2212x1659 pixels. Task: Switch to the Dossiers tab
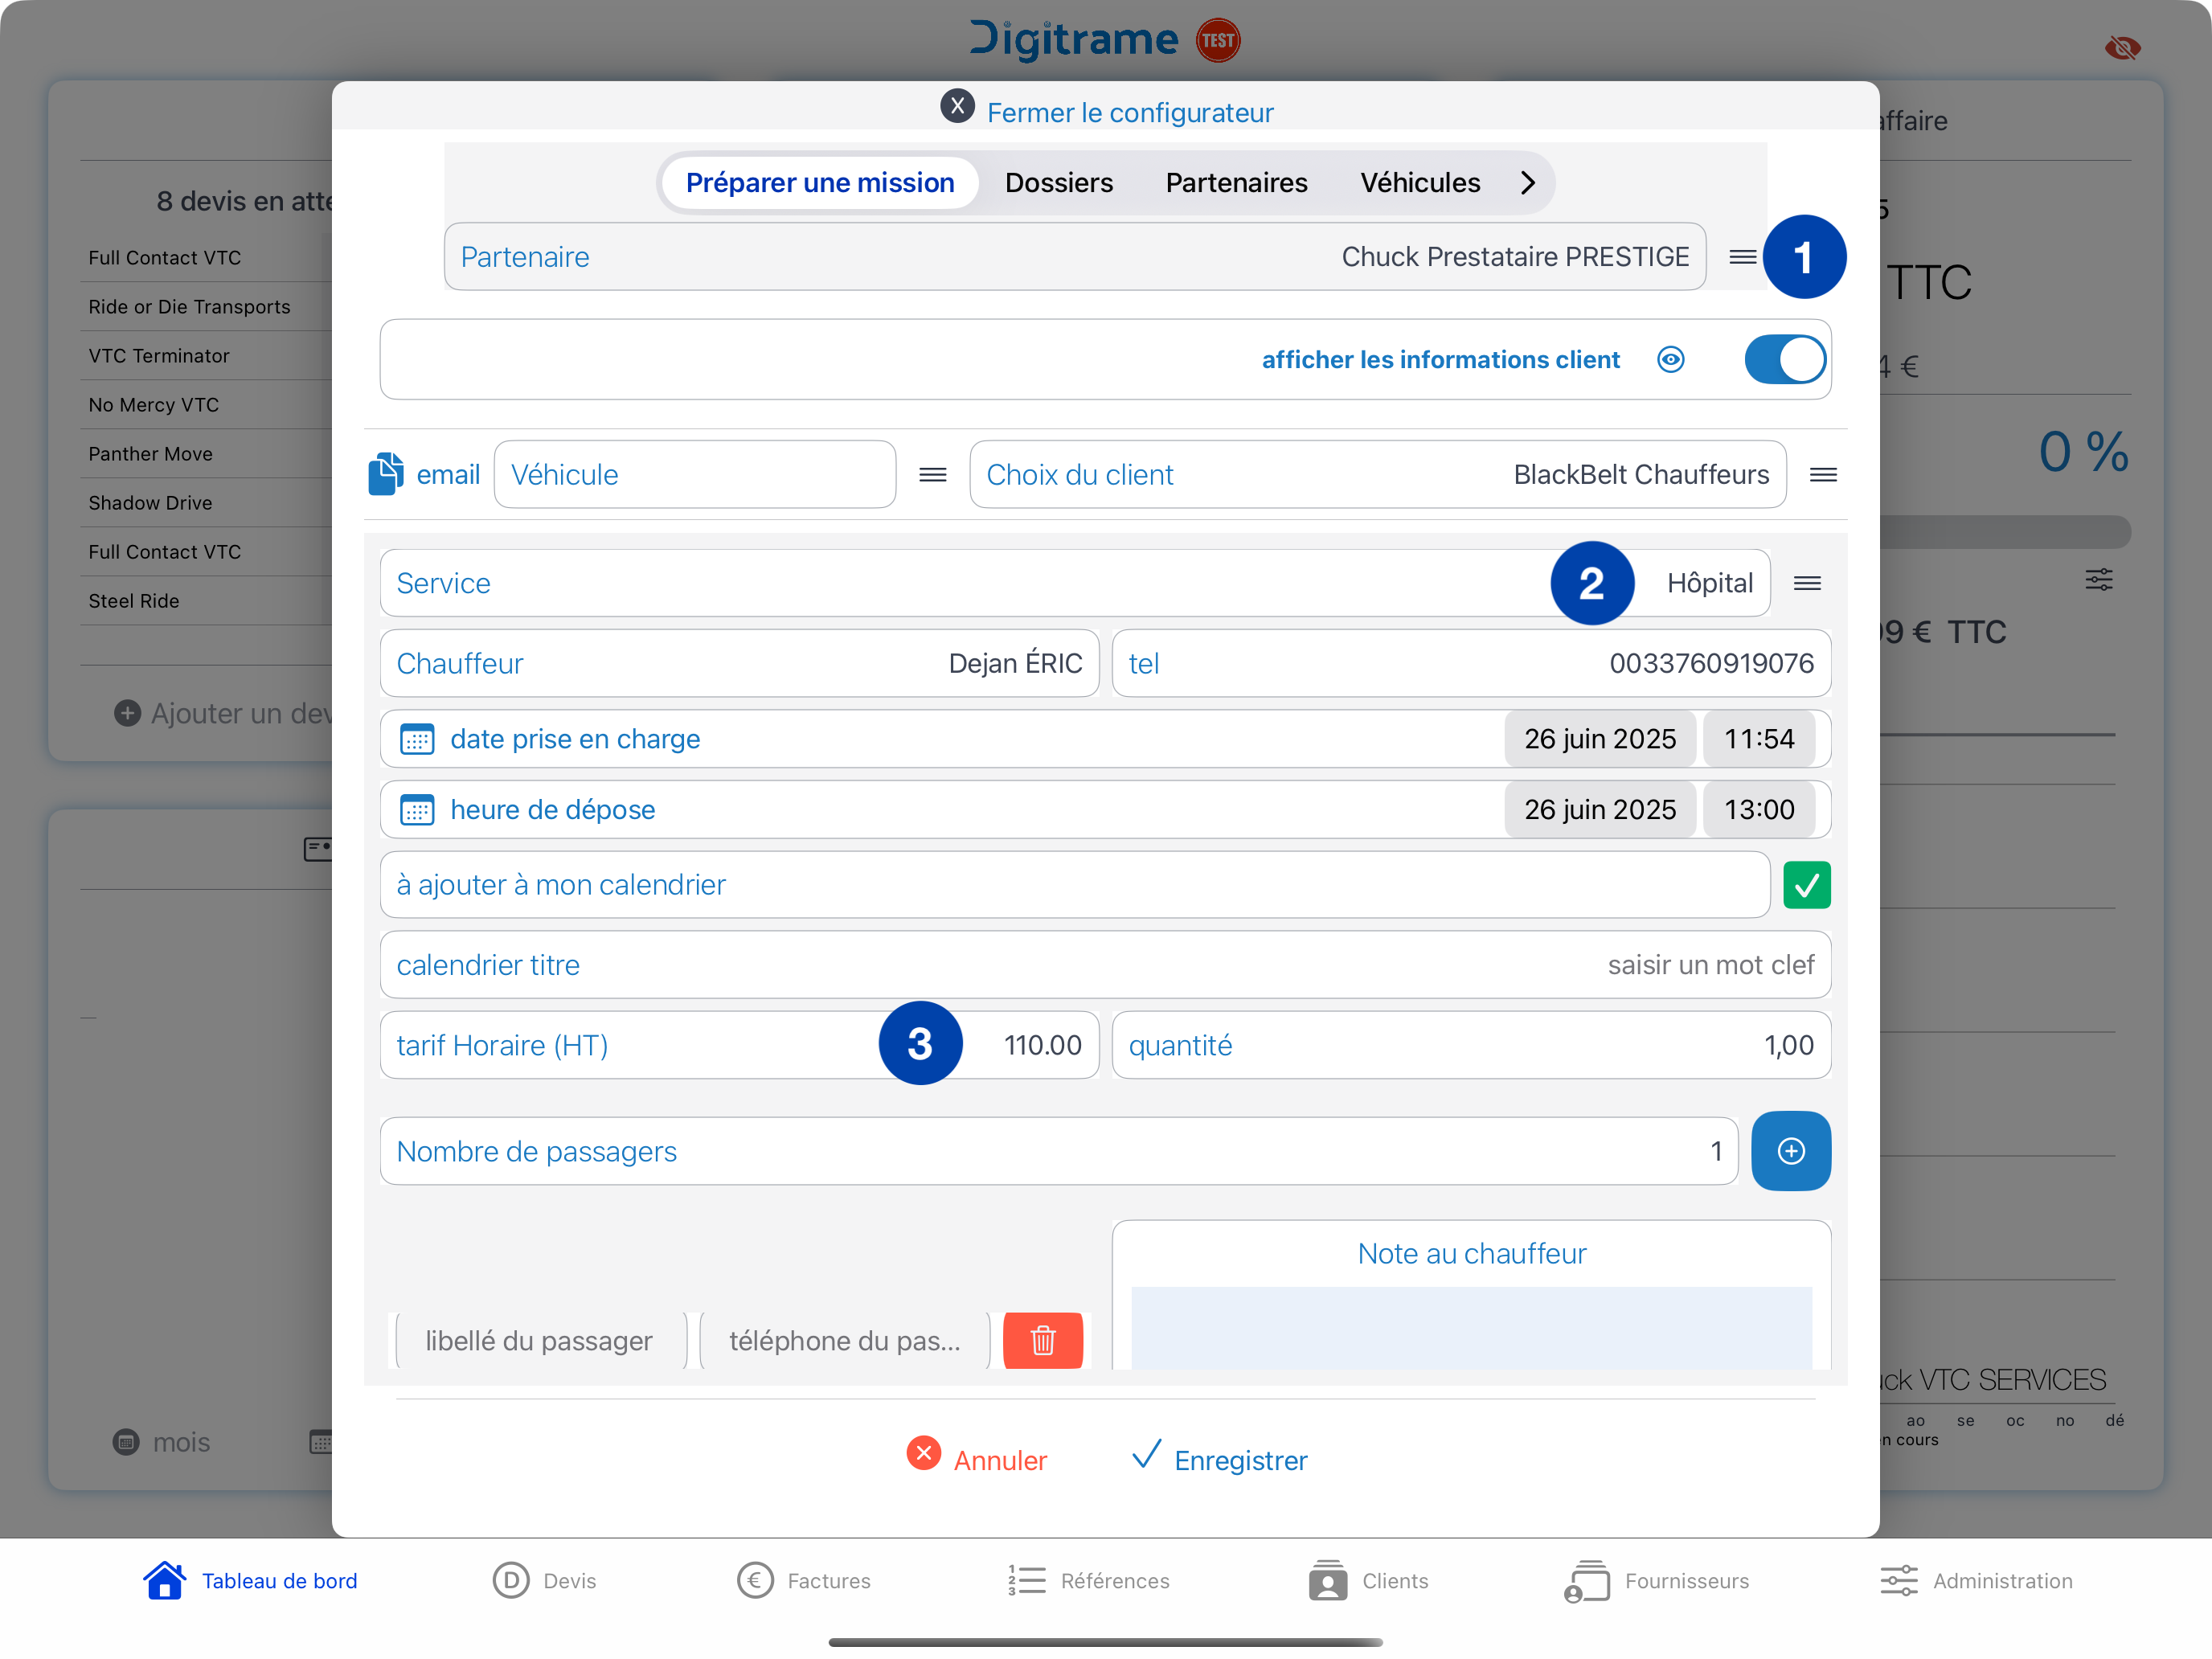coord(1058,183)
